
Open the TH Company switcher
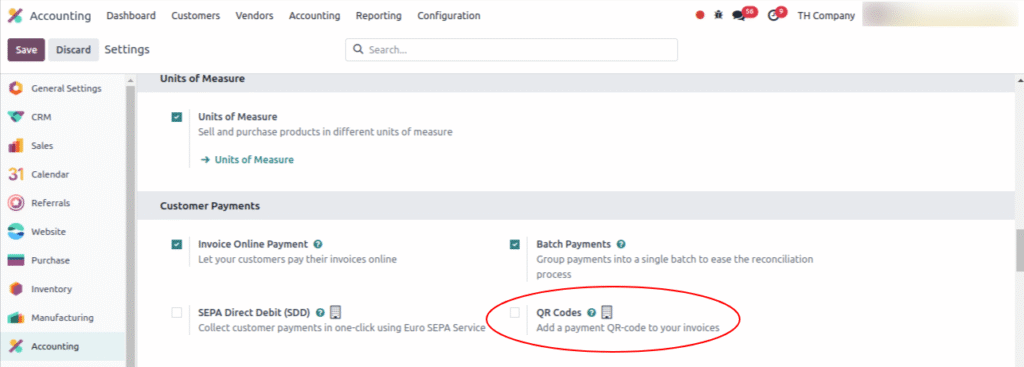point(826,16)
